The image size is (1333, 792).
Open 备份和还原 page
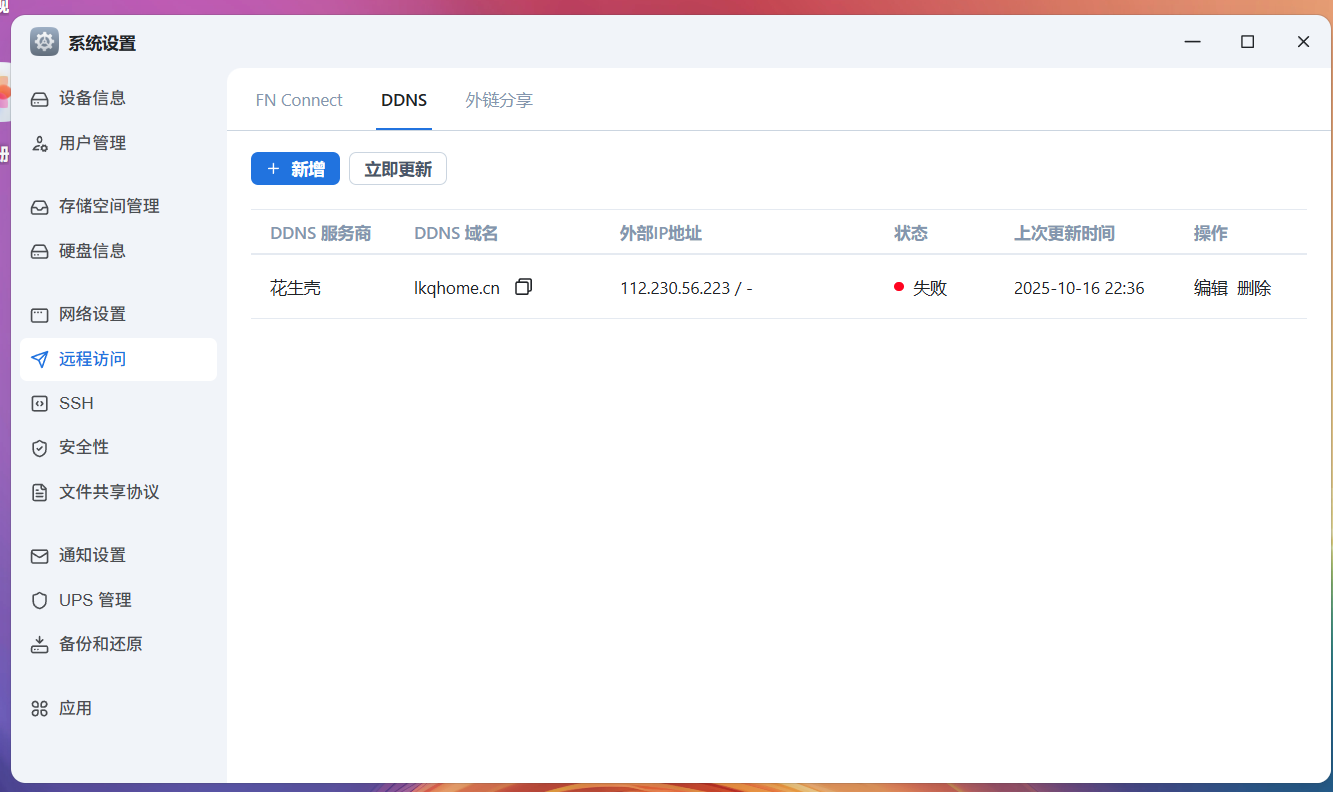pos(100,644)
